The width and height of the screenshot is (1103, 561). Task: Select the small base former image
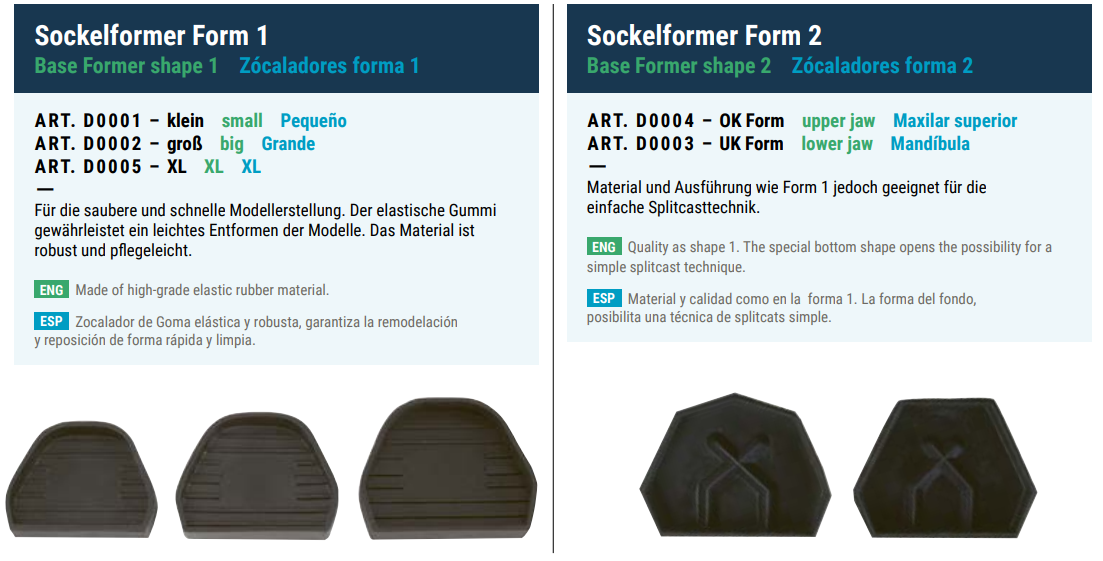tap(82, 479)
